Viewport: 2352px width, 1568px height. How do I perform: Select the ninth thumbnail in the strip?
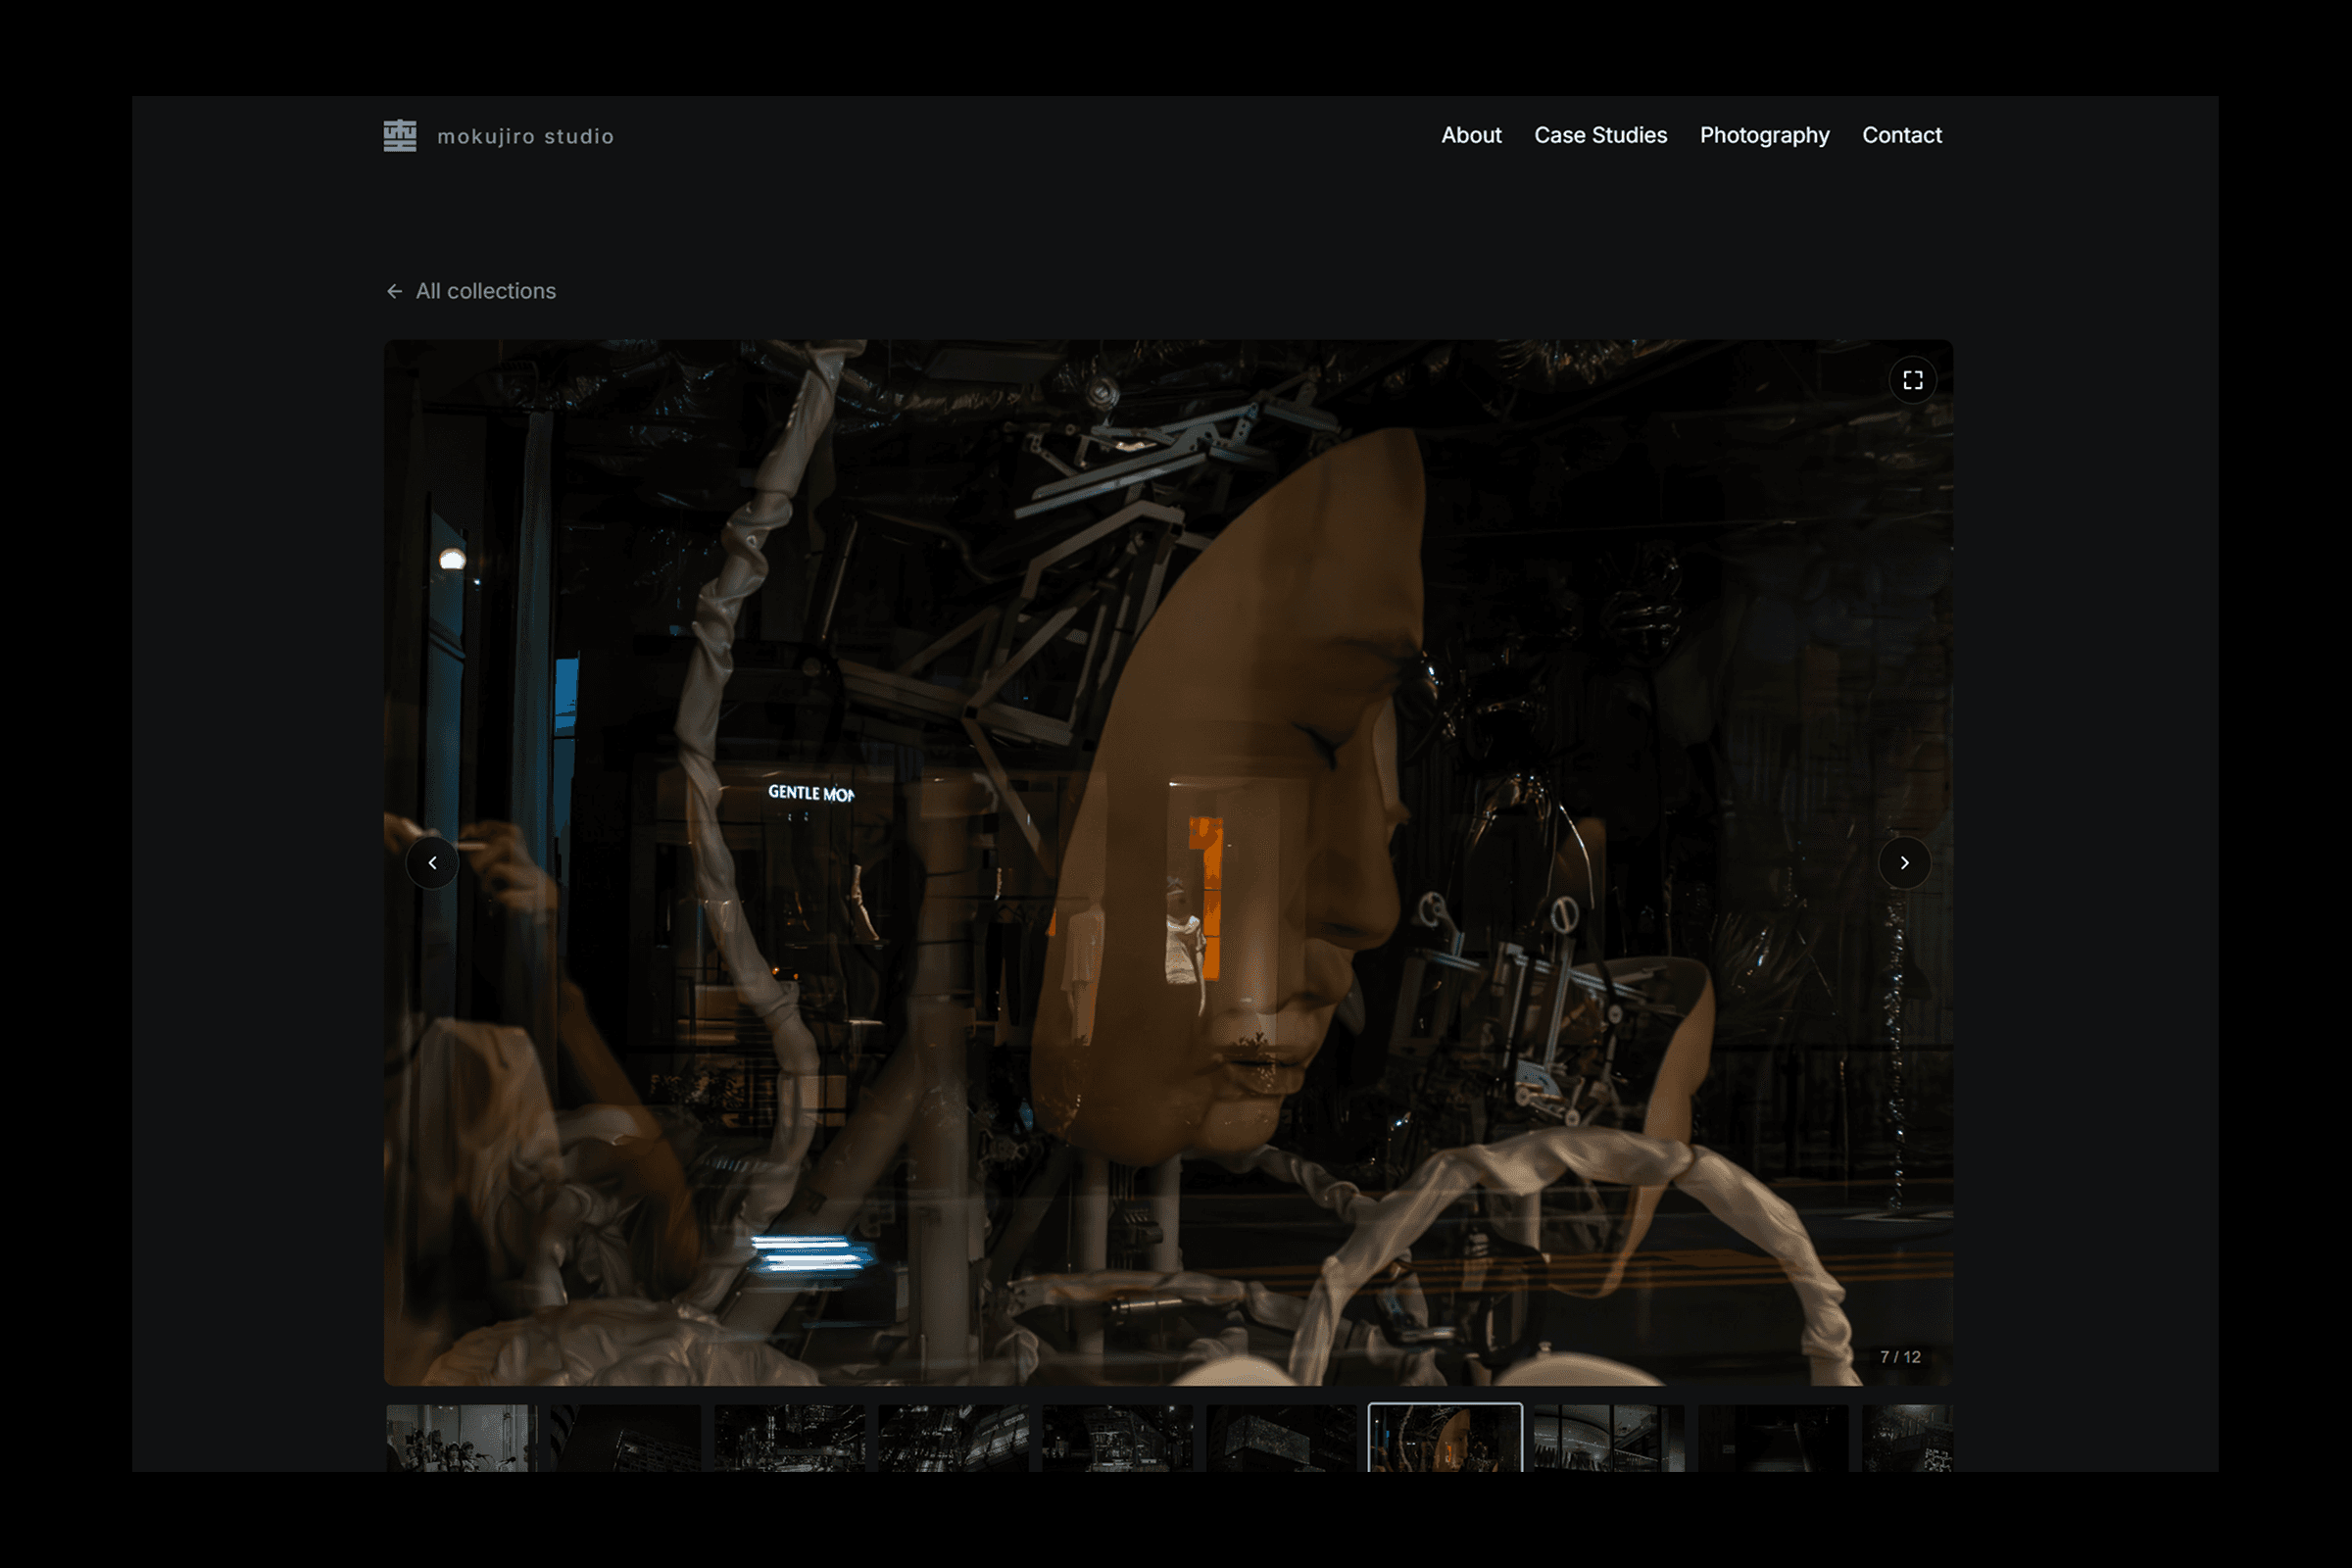(1773, 1438)
